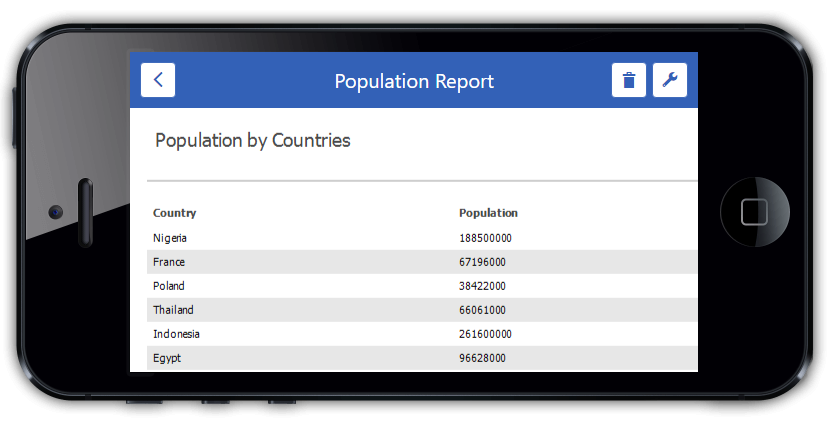Tap Indonesia's population value 261600000
Viewport: 827px width, 428px height.
coord(485,334)
